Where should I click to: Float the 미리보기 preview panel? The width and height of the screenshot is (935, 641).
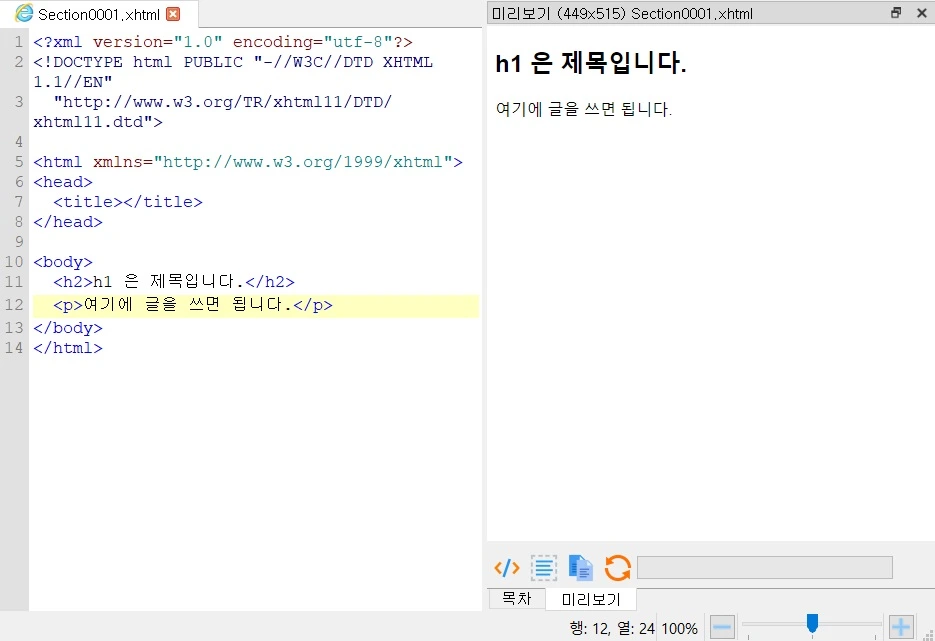(896, 13)
